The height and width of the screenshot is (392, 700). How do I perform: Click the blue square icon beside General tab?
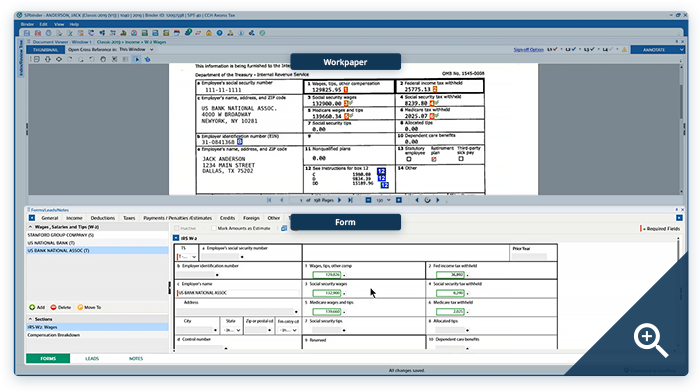click(x=32, y=218)
